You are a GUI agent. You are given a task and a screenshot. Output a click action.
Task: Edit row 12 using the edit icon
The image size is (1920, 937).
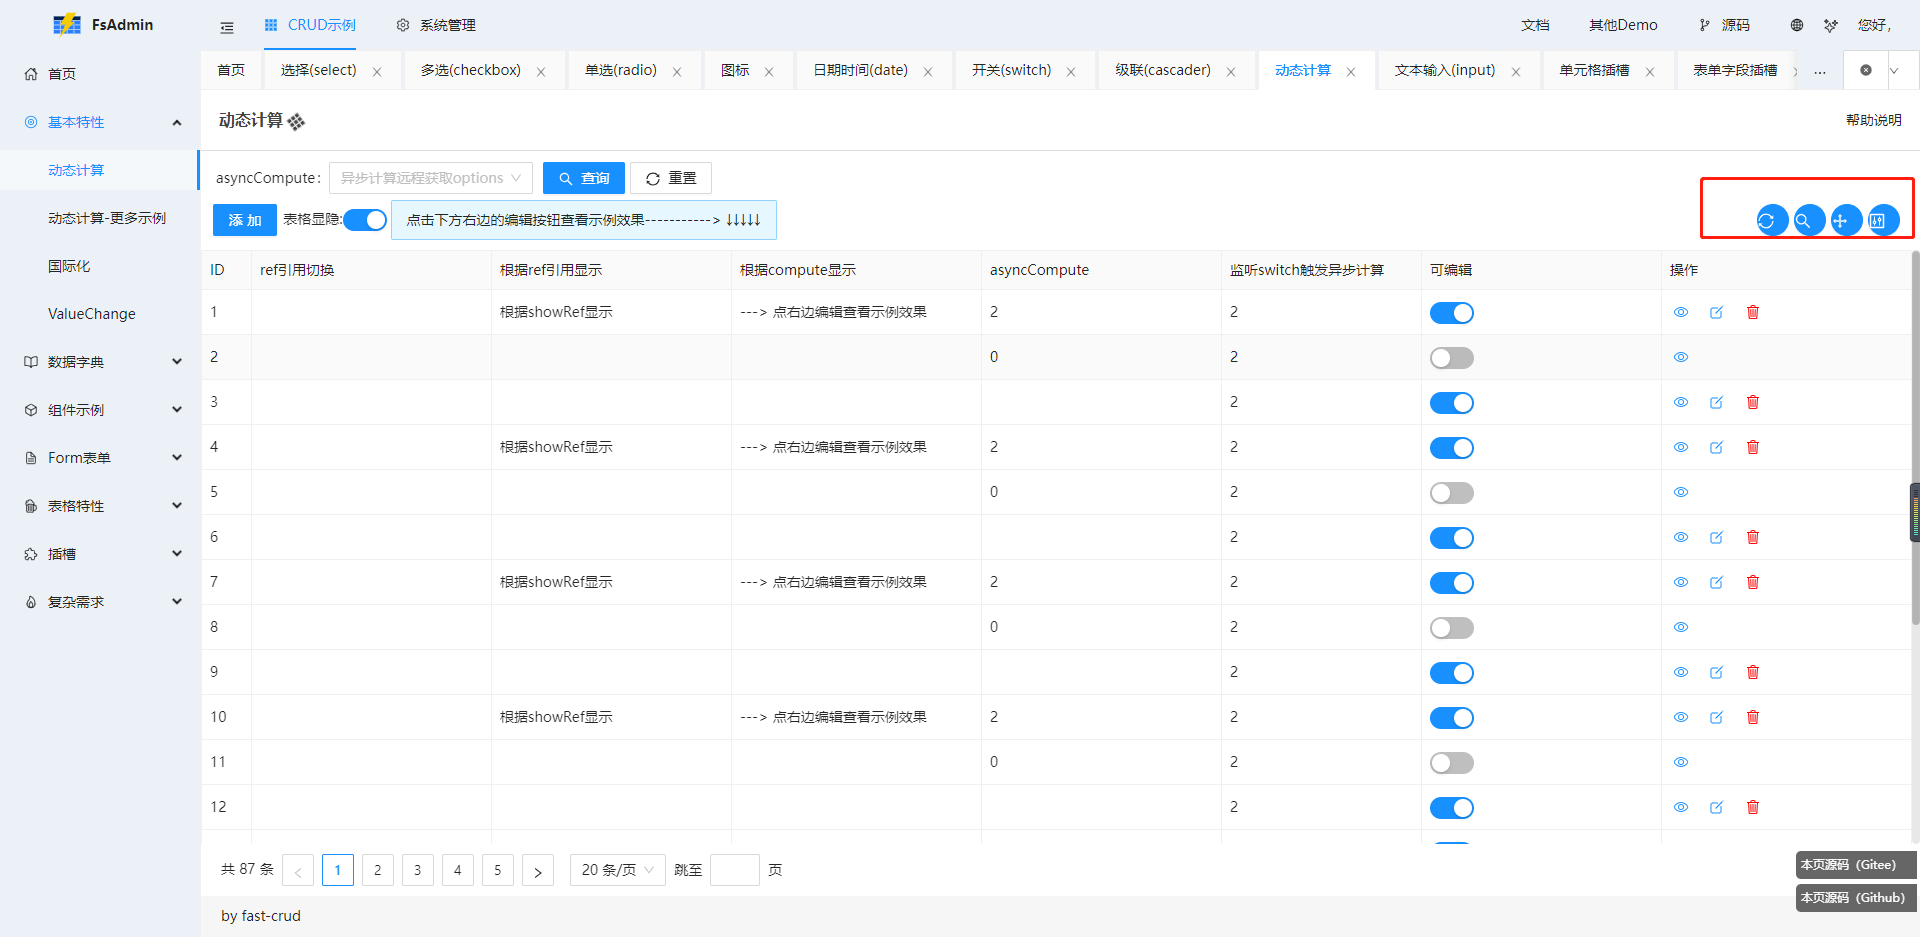click(1717, 807)
